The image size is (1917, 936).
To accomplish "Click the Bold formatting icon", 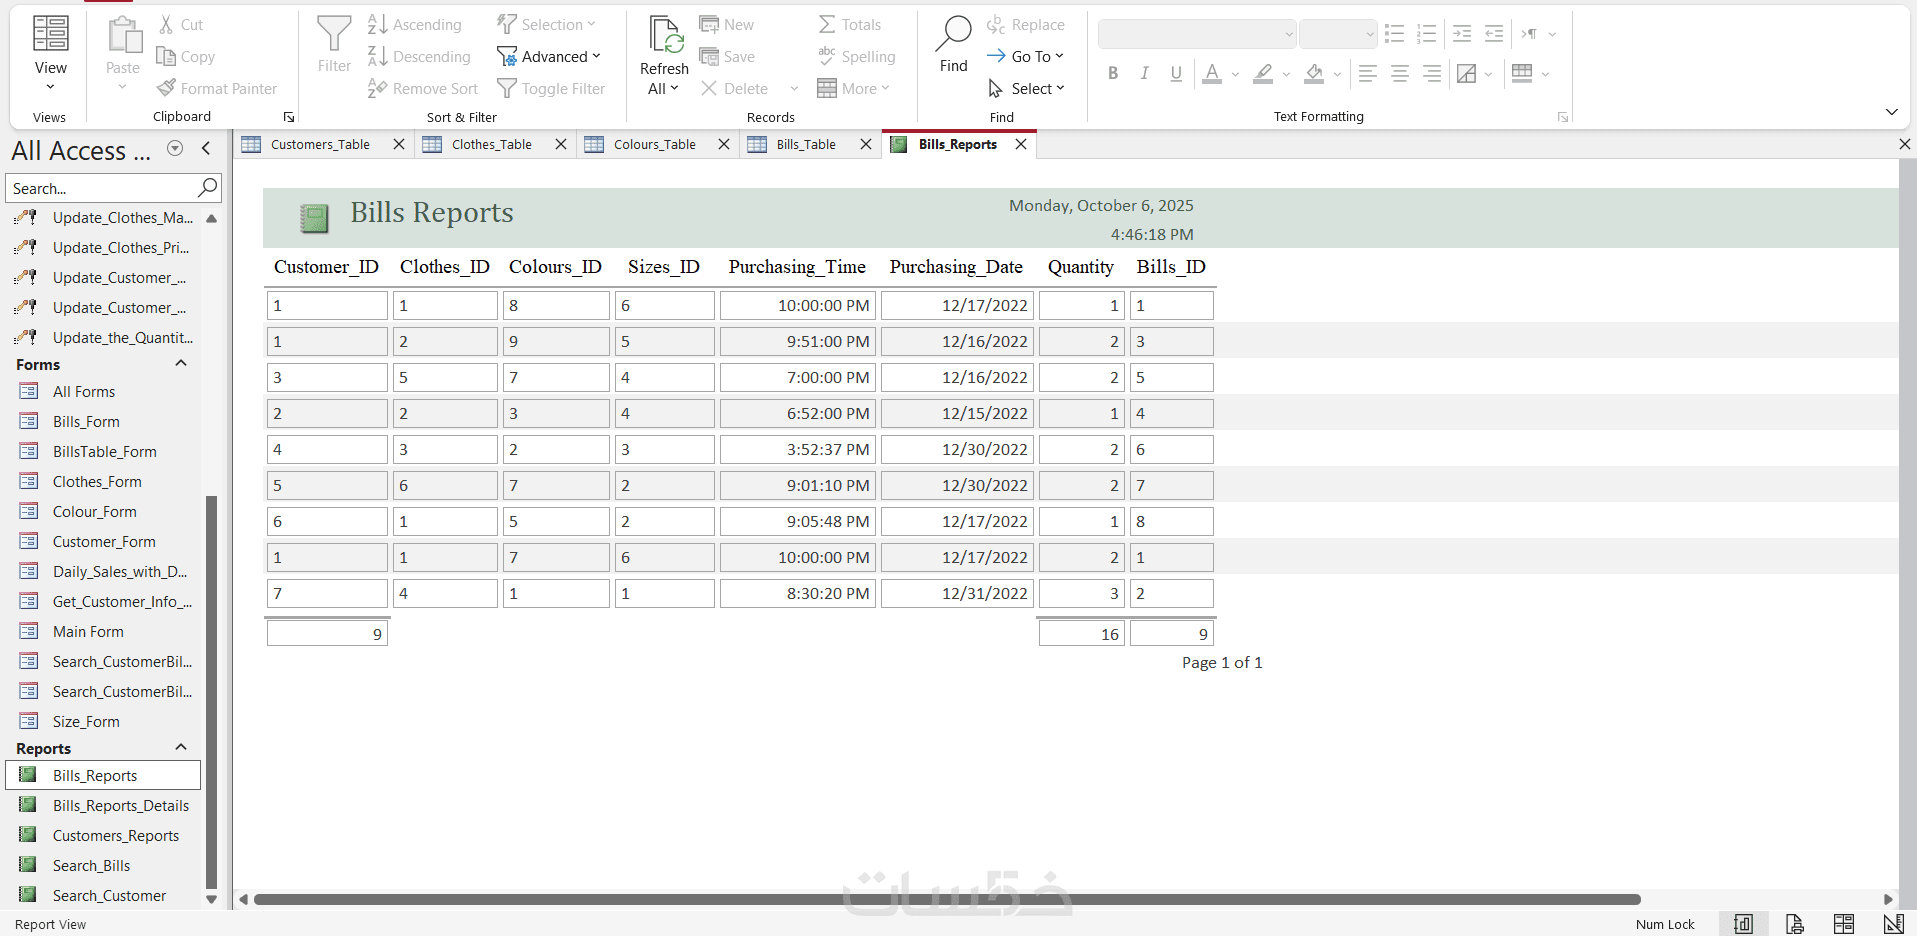I will pos(1113,73).
